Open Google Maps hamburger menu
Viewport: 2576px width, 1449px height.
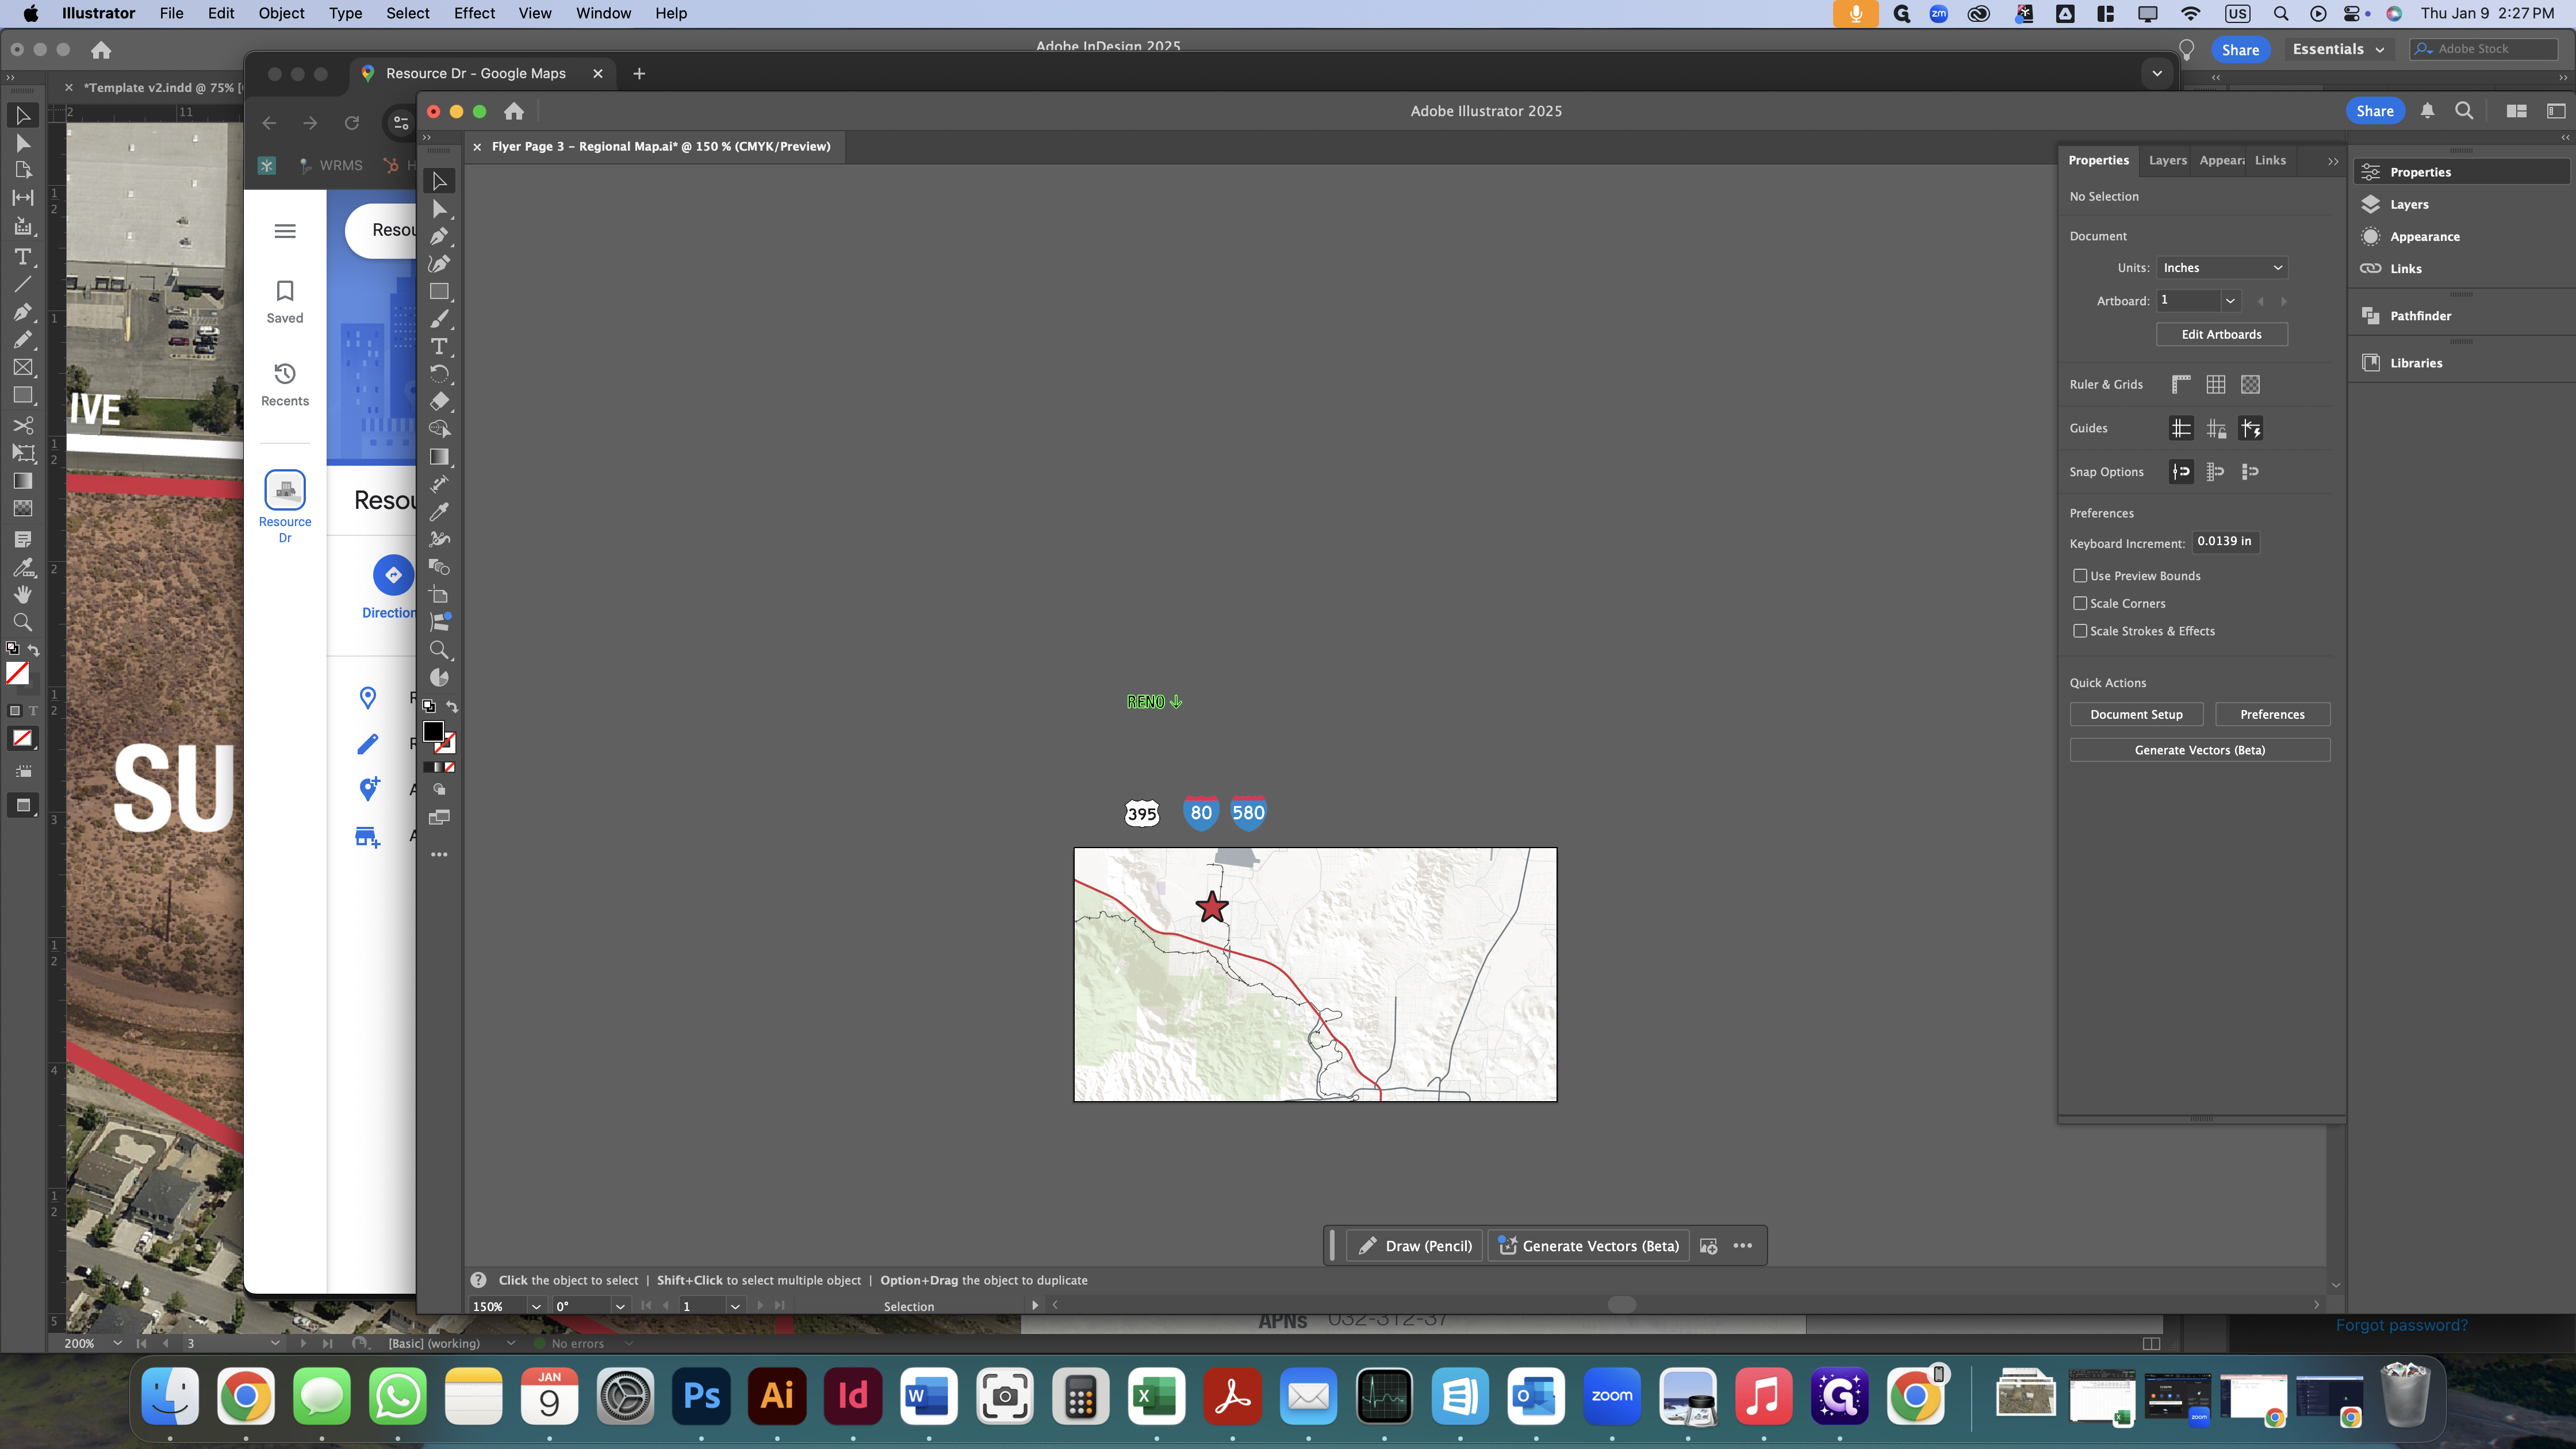[x=285, y=231]
